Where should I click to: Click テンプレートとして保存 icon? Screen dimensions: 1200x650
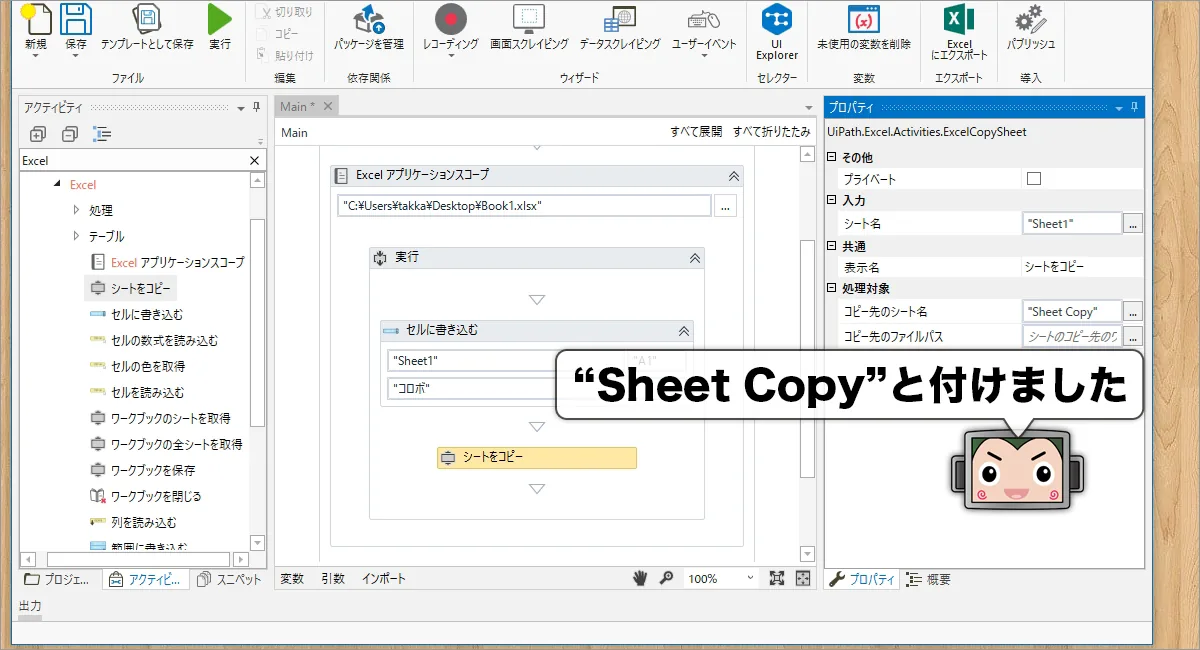[x=147, y=19]
